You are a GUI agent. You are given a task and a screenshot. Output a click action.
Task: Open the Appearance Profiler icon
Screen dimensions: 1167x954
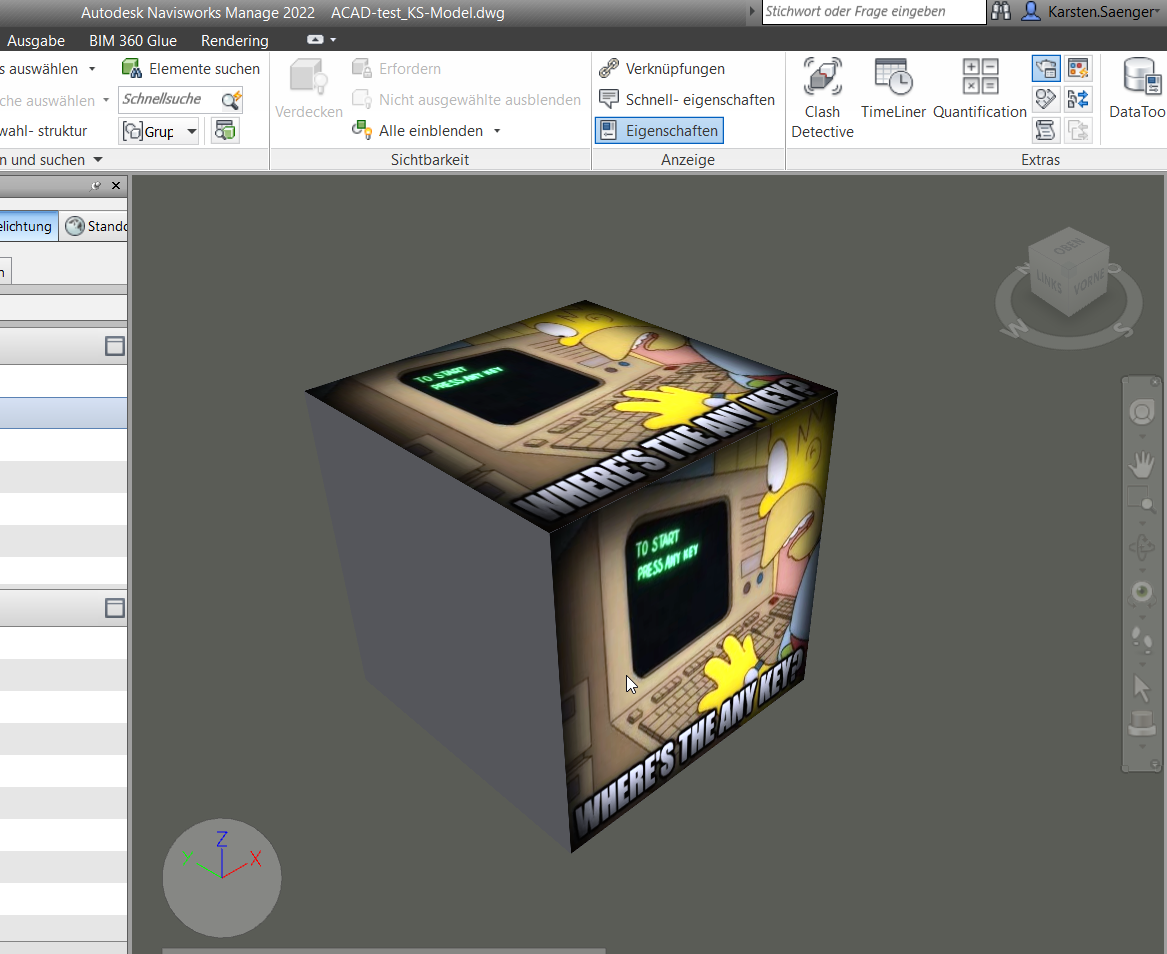pos(1078,69)
